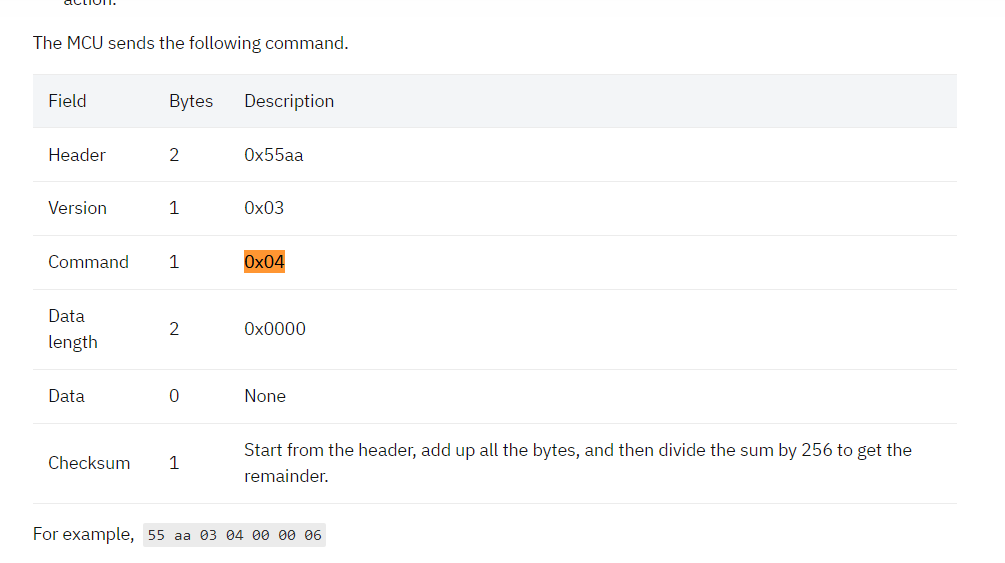Viewport: 1005px width, 563px height.
Task: Click the Description column header
Action: click(289, 101)
